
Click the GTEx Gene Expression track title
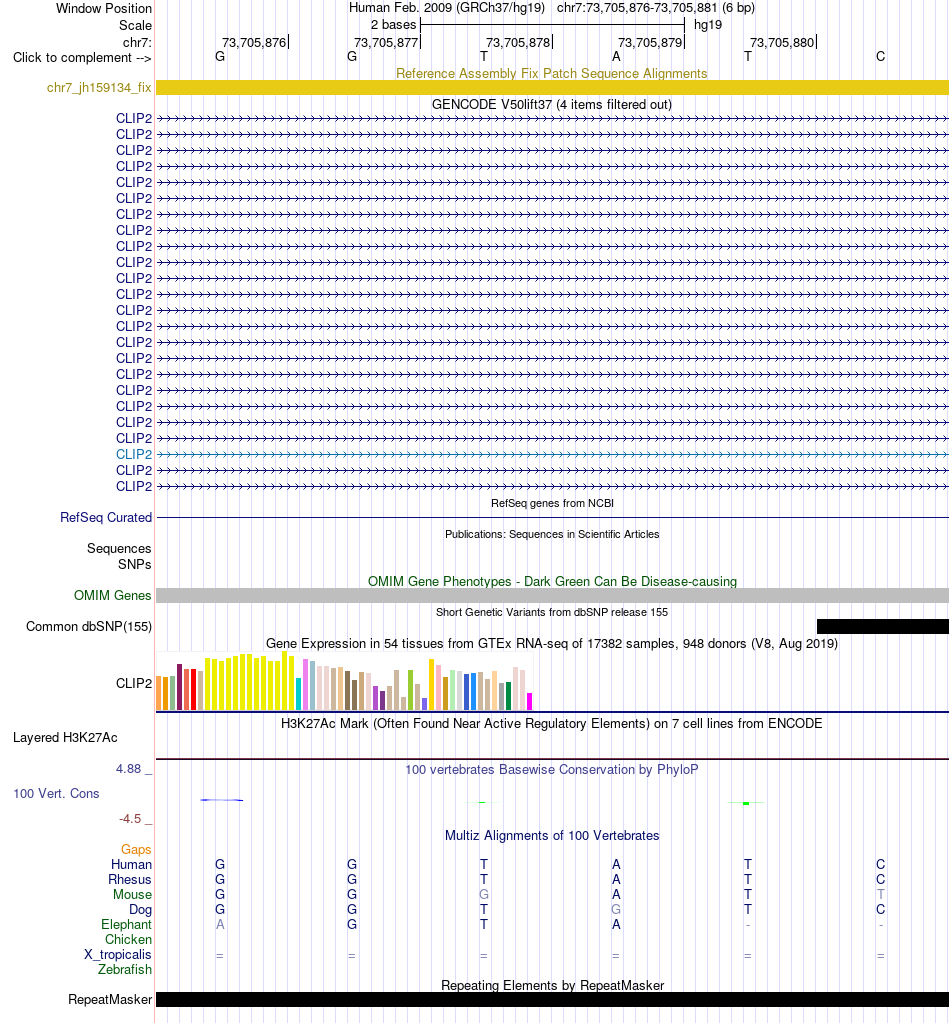pos(551,643)
